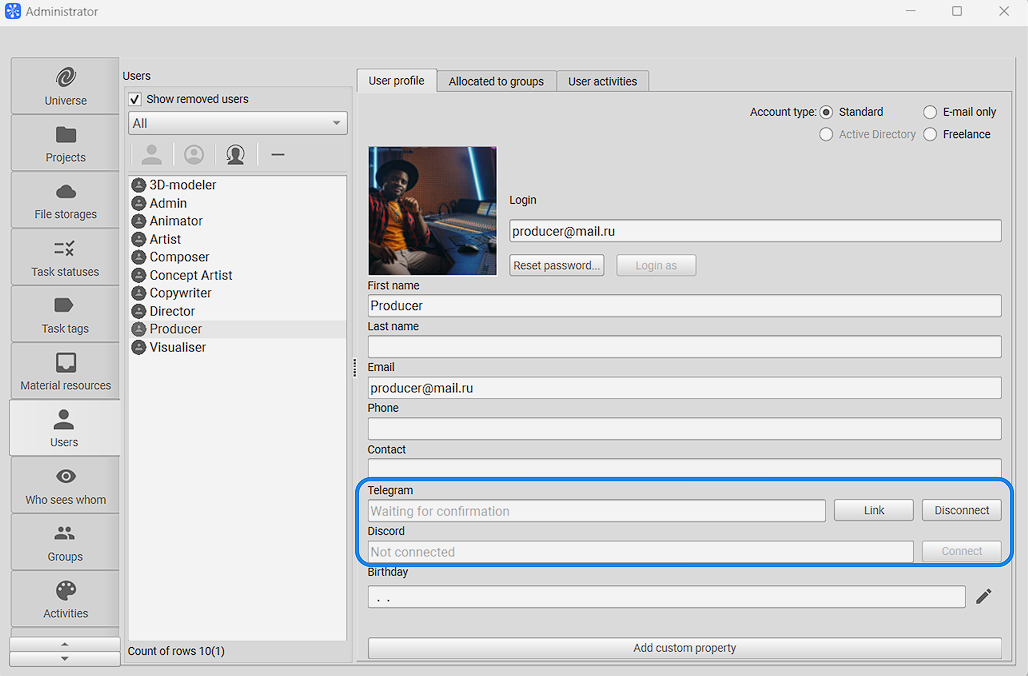Click the First name field

click(x=684, y=306)
